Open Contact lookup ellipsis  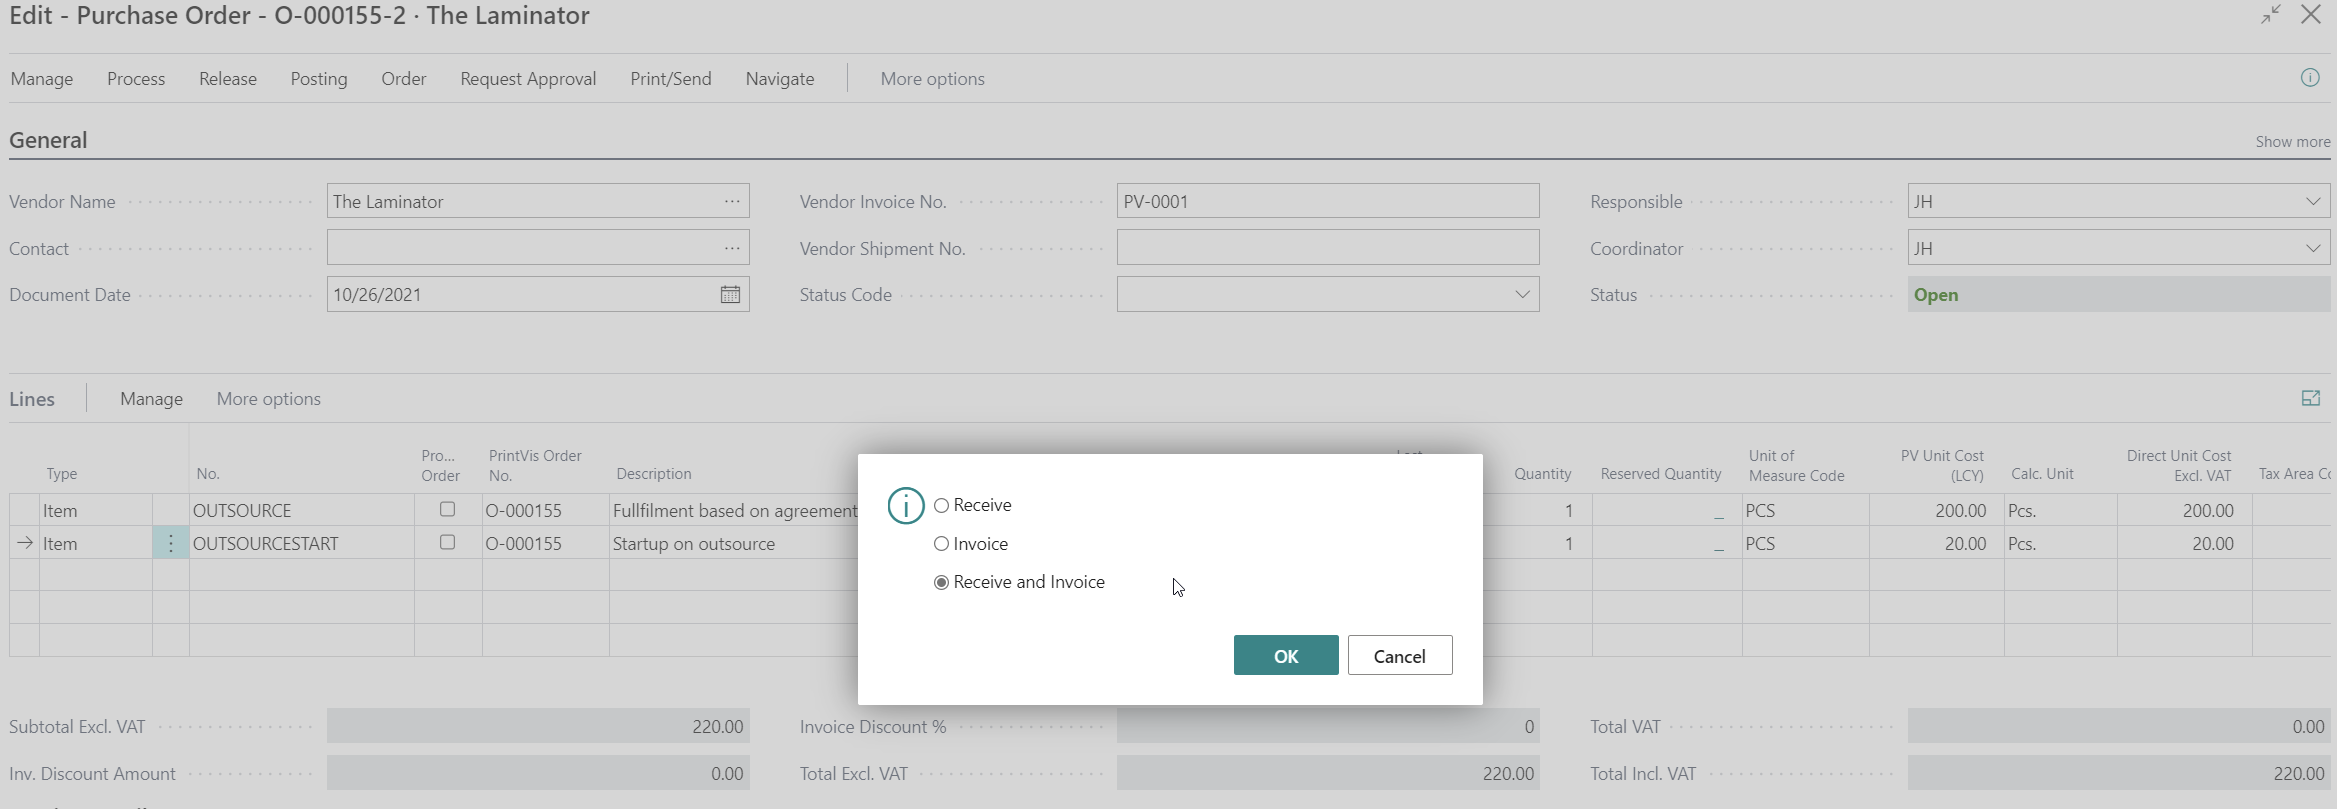click(x=732, y=248)
